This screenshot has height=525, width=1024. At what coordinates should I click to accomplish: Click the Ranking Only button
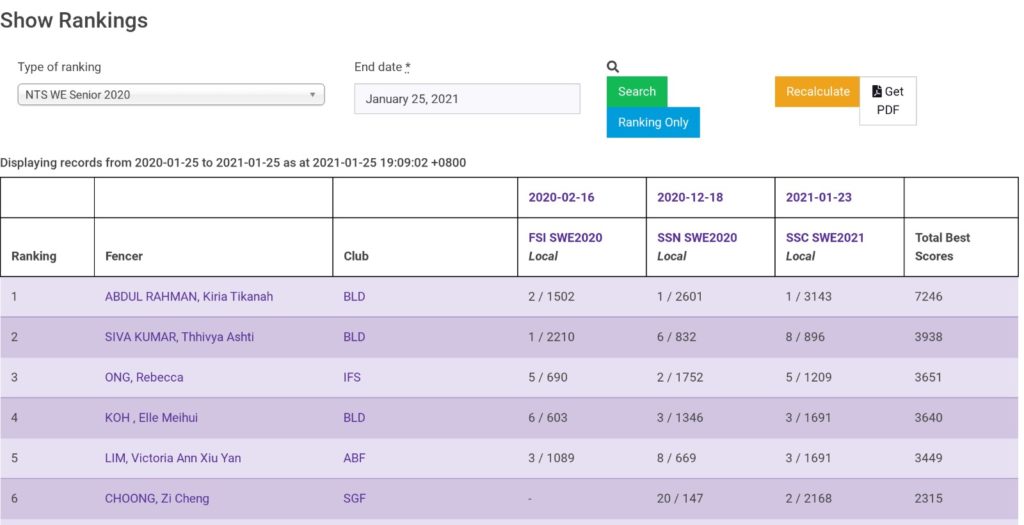(x=652, y=122)
